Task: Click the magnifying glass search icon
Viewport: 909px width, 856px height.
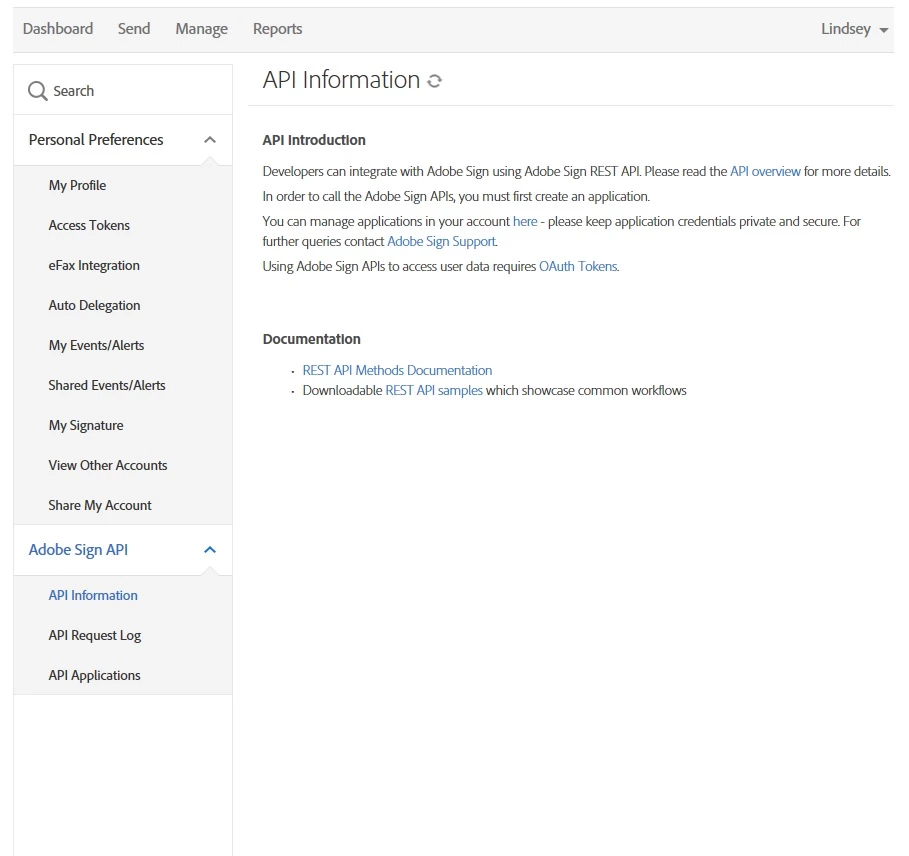Action: coord(37,91)
